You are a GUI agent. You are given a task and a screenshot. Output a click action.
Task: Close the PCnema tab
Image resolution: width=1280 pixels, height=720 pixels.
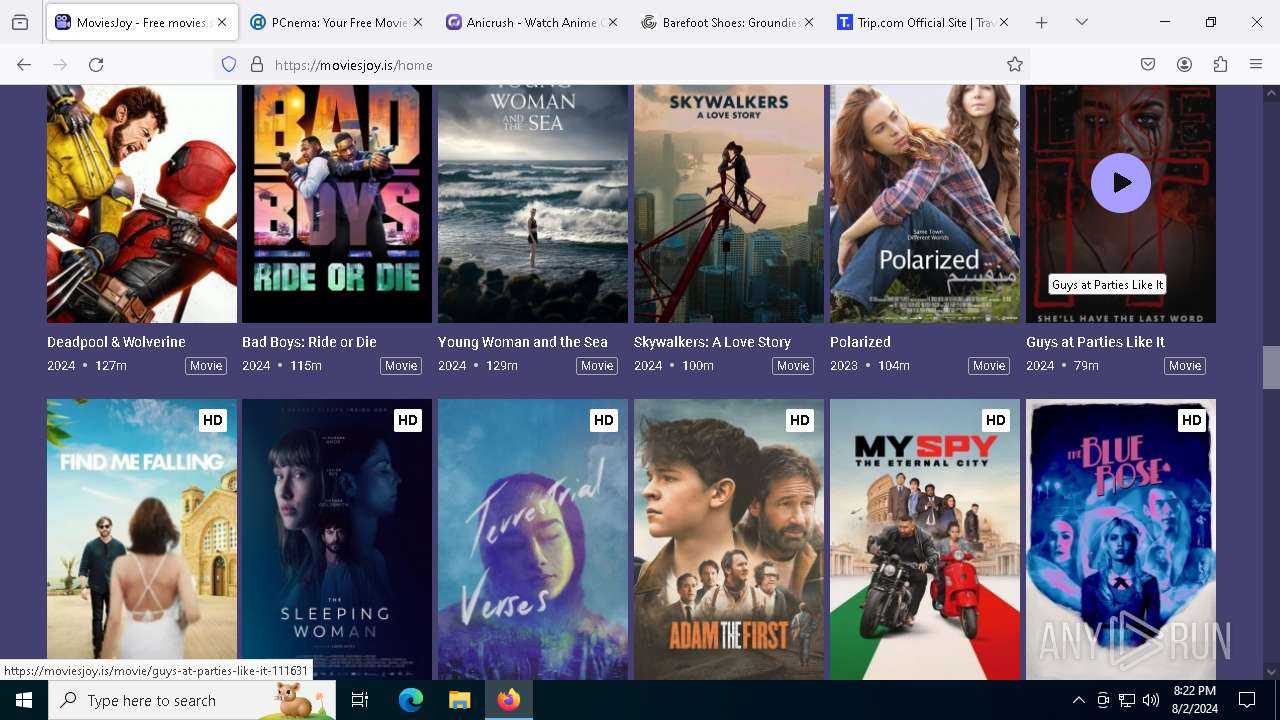(417, 22)
